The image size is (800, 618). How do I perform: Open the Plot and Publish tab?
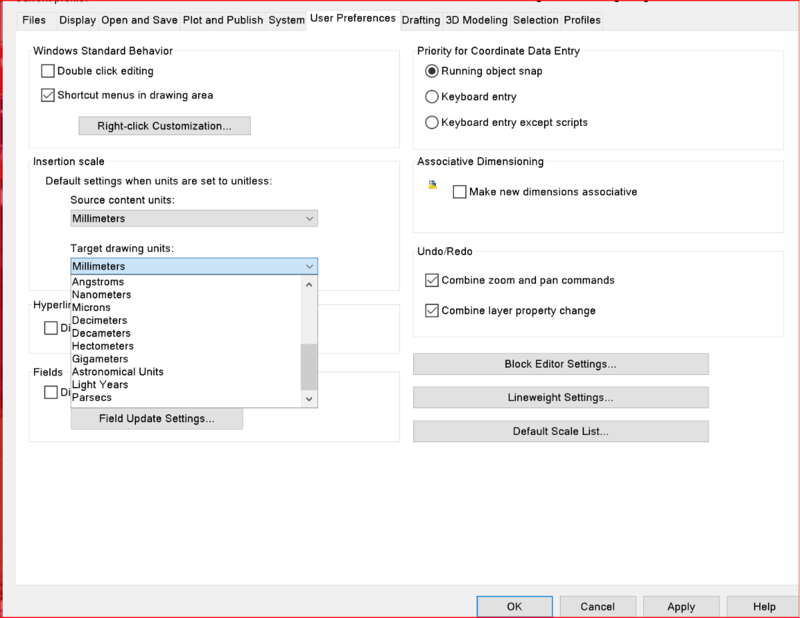tap(223, 20)
